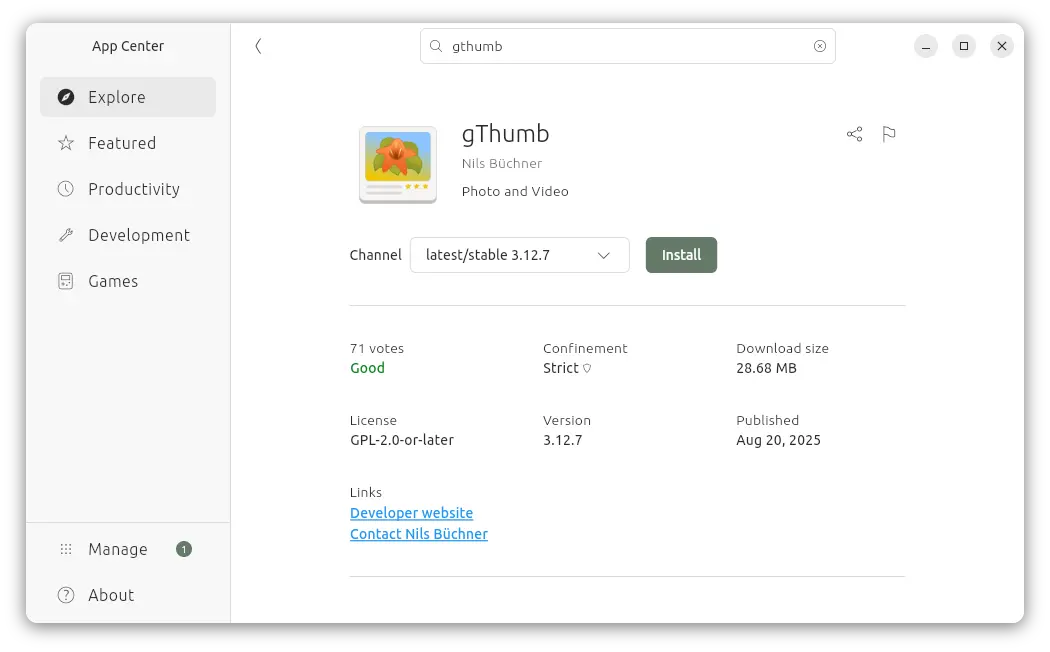Click the 28.68 MB download size
This screenshot has height=652, width=1050.
click(766, 368)
